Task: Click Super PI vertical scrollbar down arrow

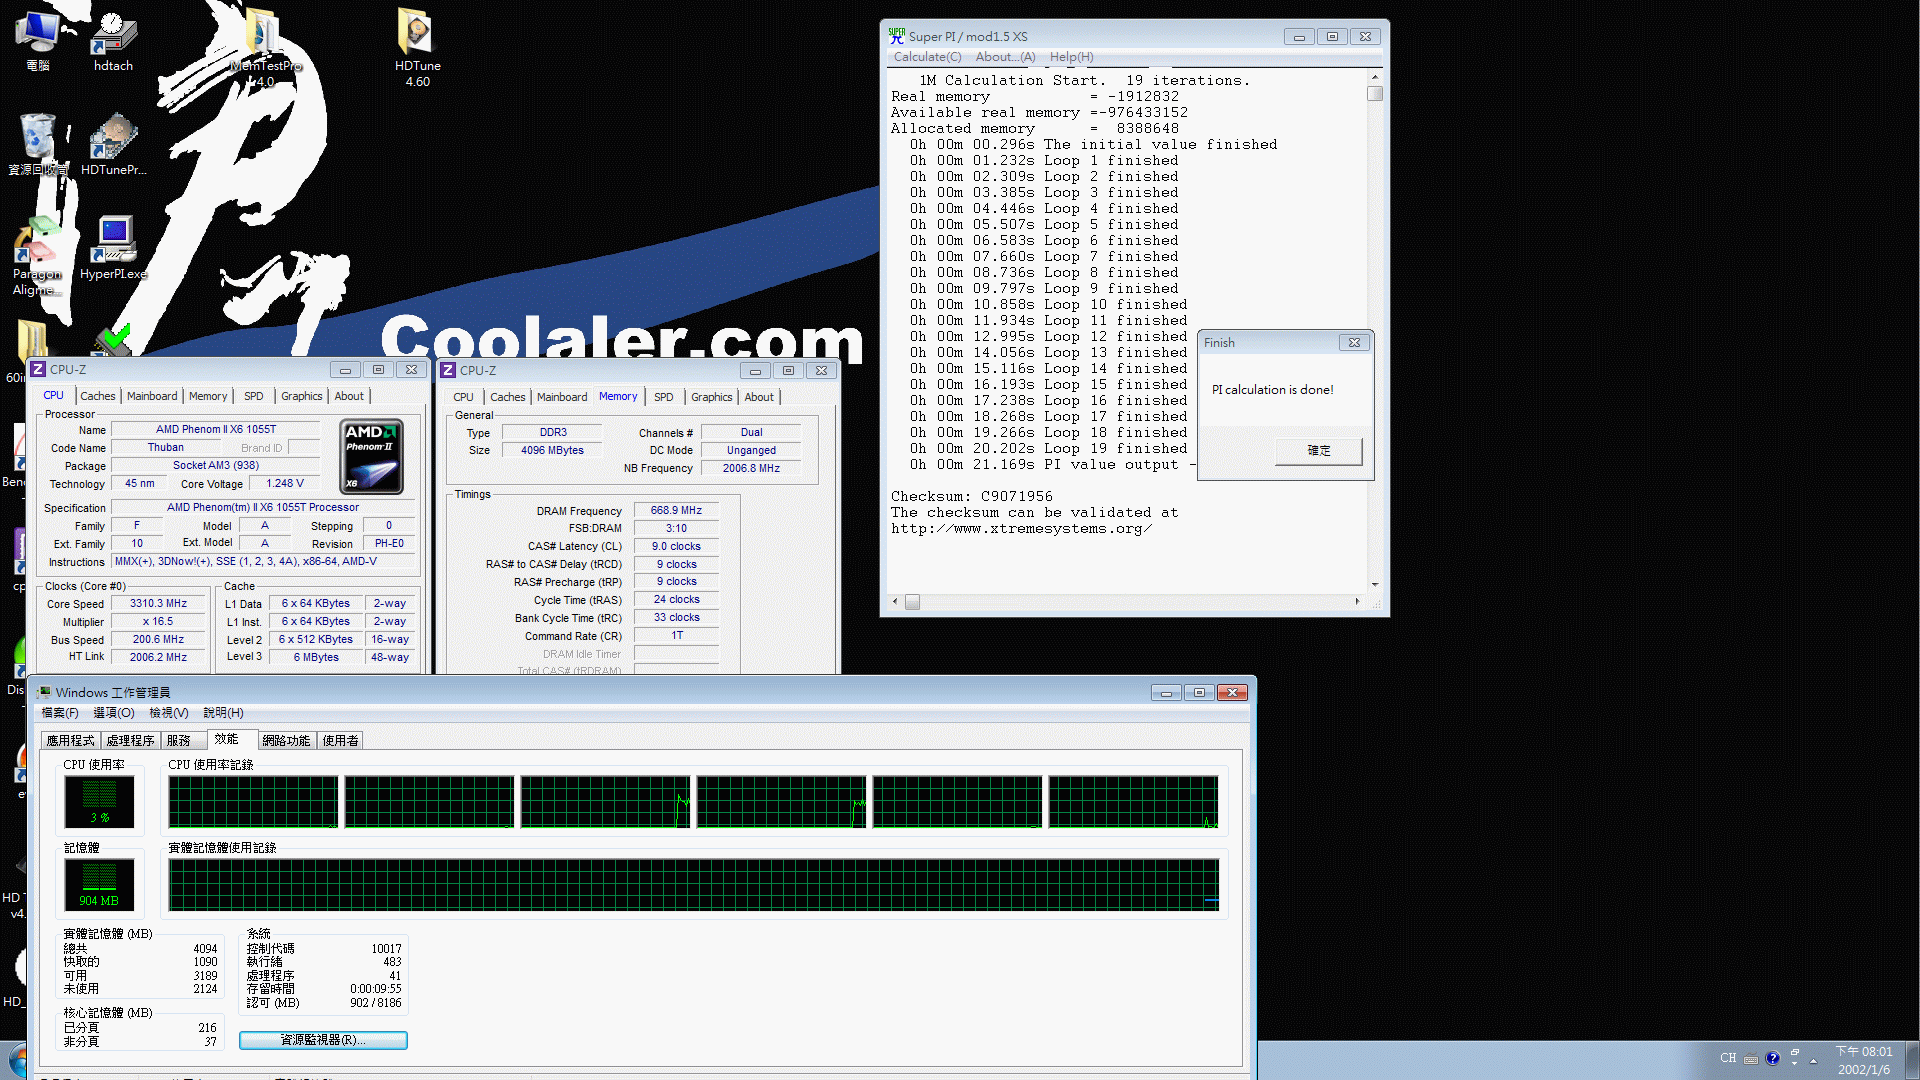Action: pyautogui.click(x=1375, y=584)
